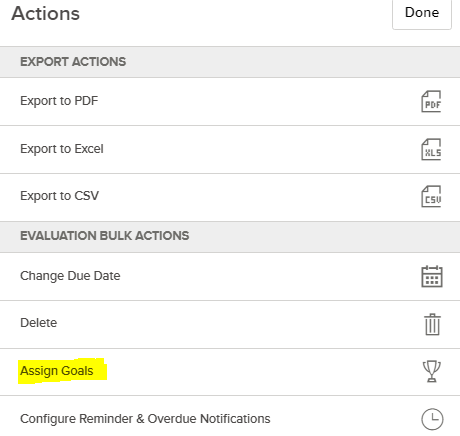Image resolution: width=460 pixels, height=436 pixels.
Task: Click the XLS spreadsheet file icon
Action: [x=431, y=149]
